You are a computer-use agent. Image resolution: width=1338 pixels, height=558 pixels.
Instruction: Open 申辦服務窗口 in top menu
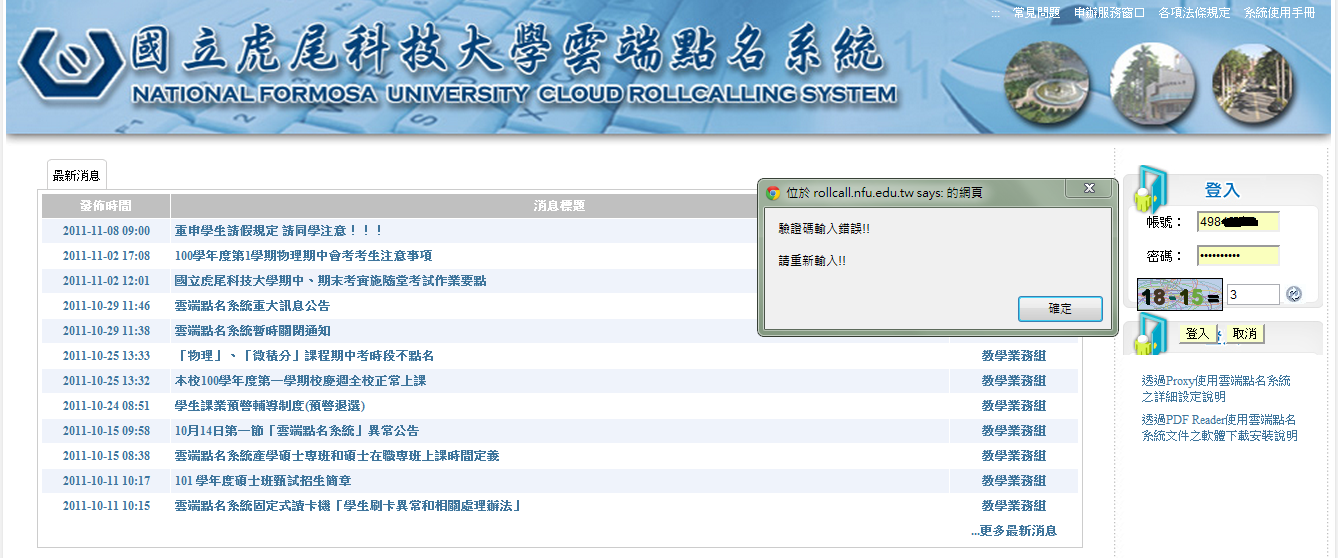[1109, 13]
